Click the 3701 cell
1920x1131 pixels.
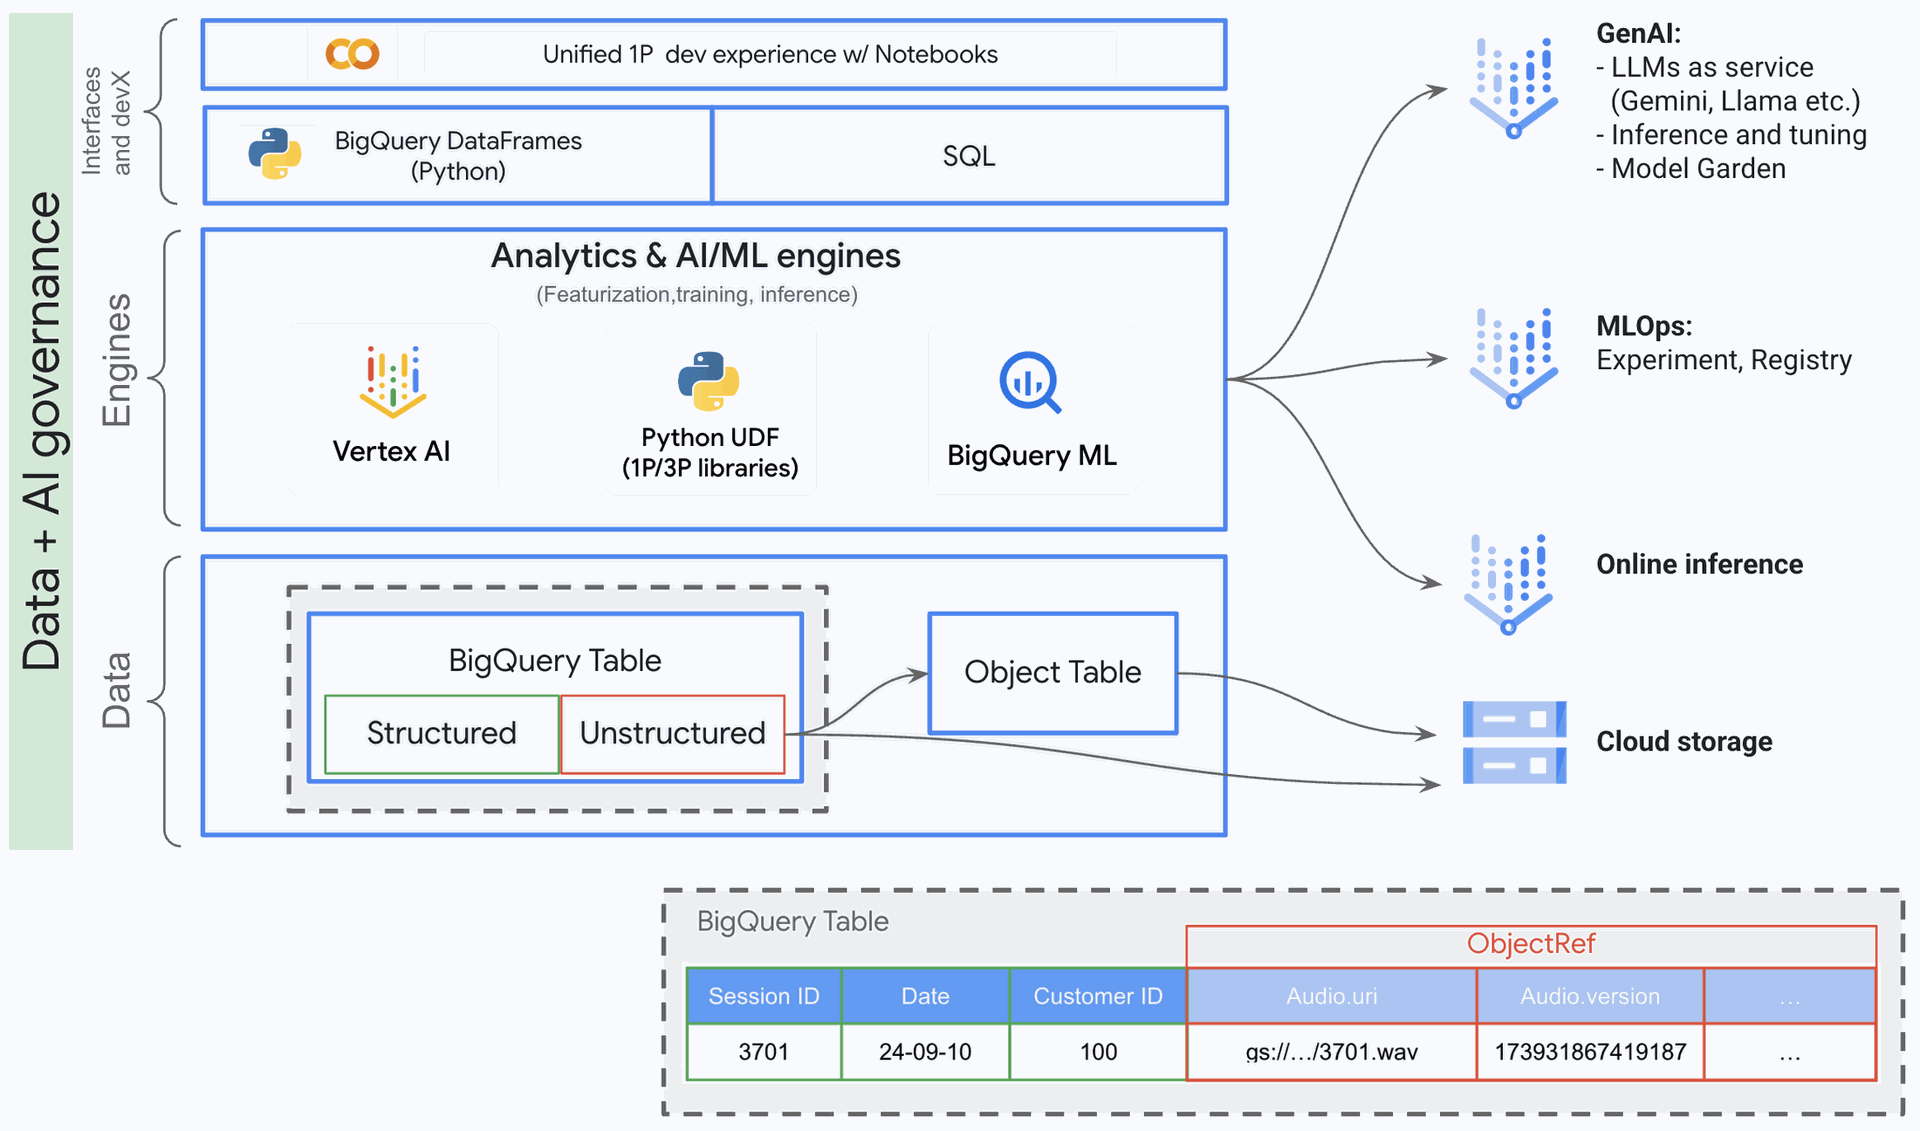[x=764, y=1052]
